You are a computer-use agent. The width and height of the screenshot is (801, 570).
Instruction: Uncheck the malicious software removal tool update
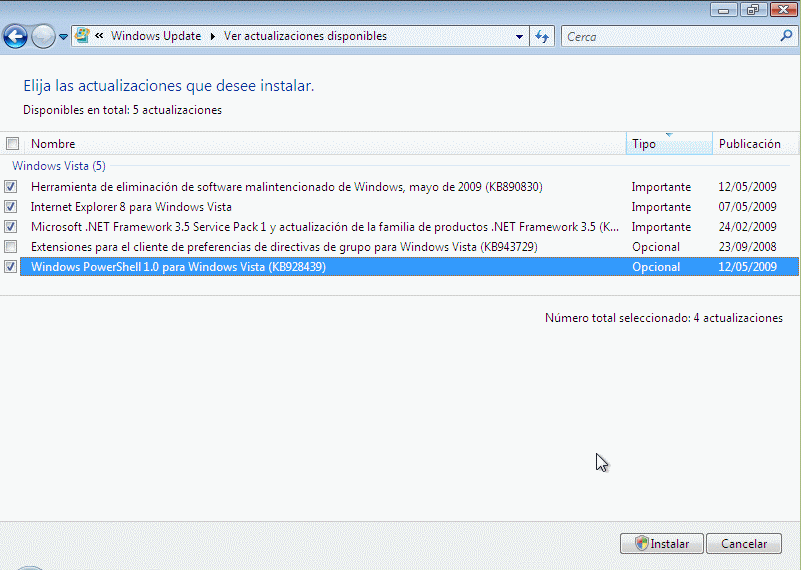[x=11, y=187]
